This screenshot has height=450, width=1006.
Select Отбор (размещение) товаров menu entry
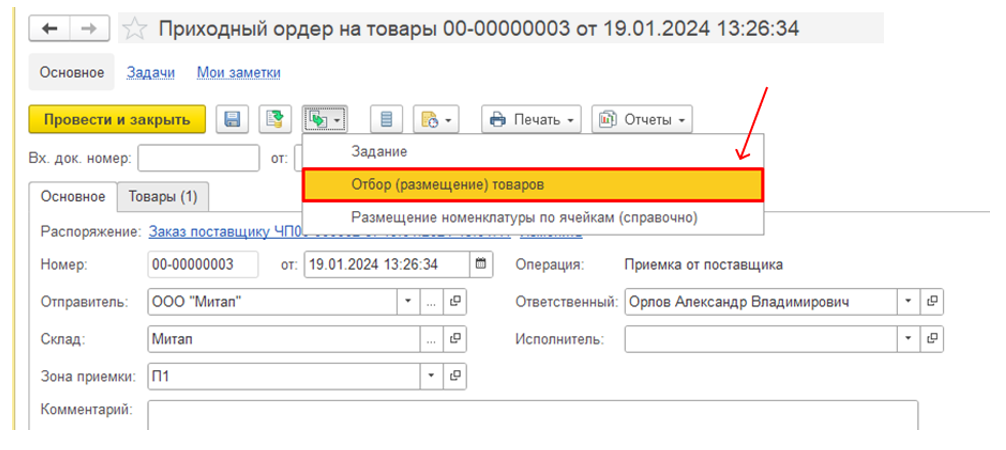click(533, 185)
